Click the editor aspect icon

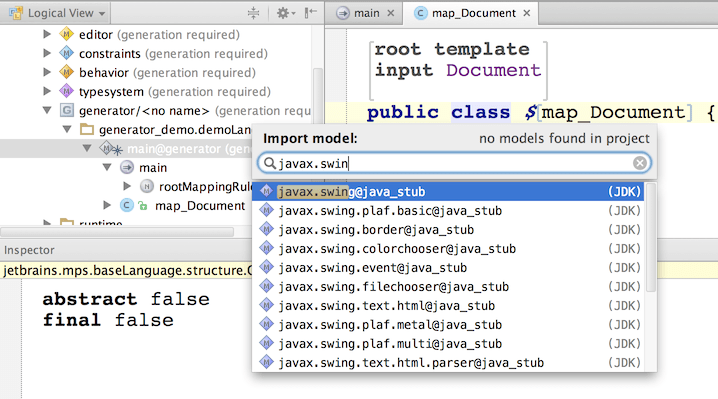coord(66,34)
